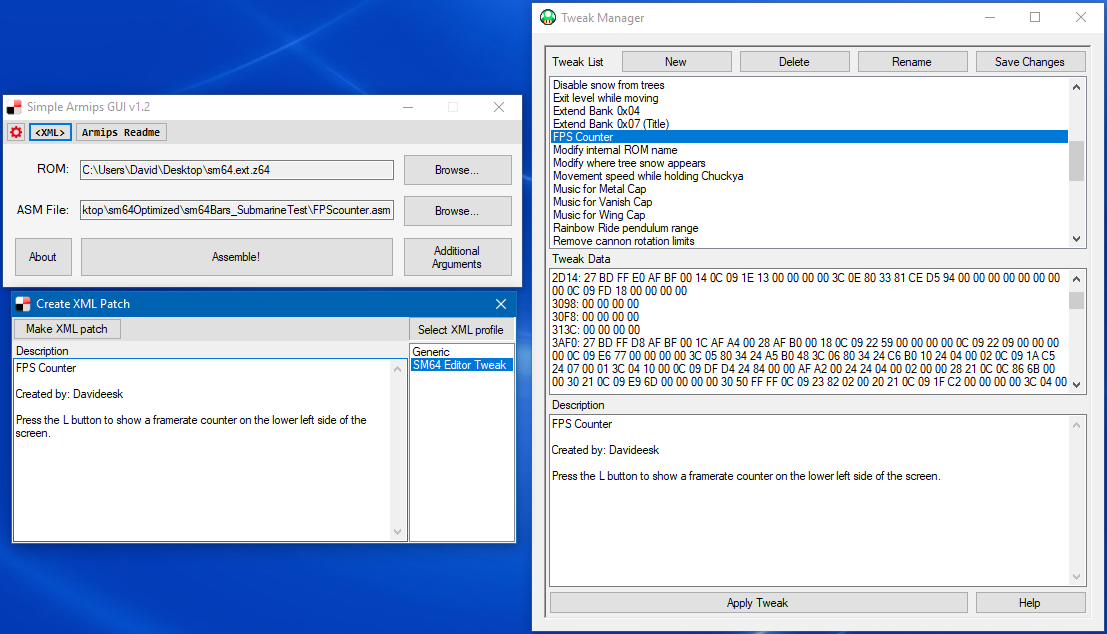
Task: Select 'Remove cannon rotation limits' tweak
Action: point(809,241)
